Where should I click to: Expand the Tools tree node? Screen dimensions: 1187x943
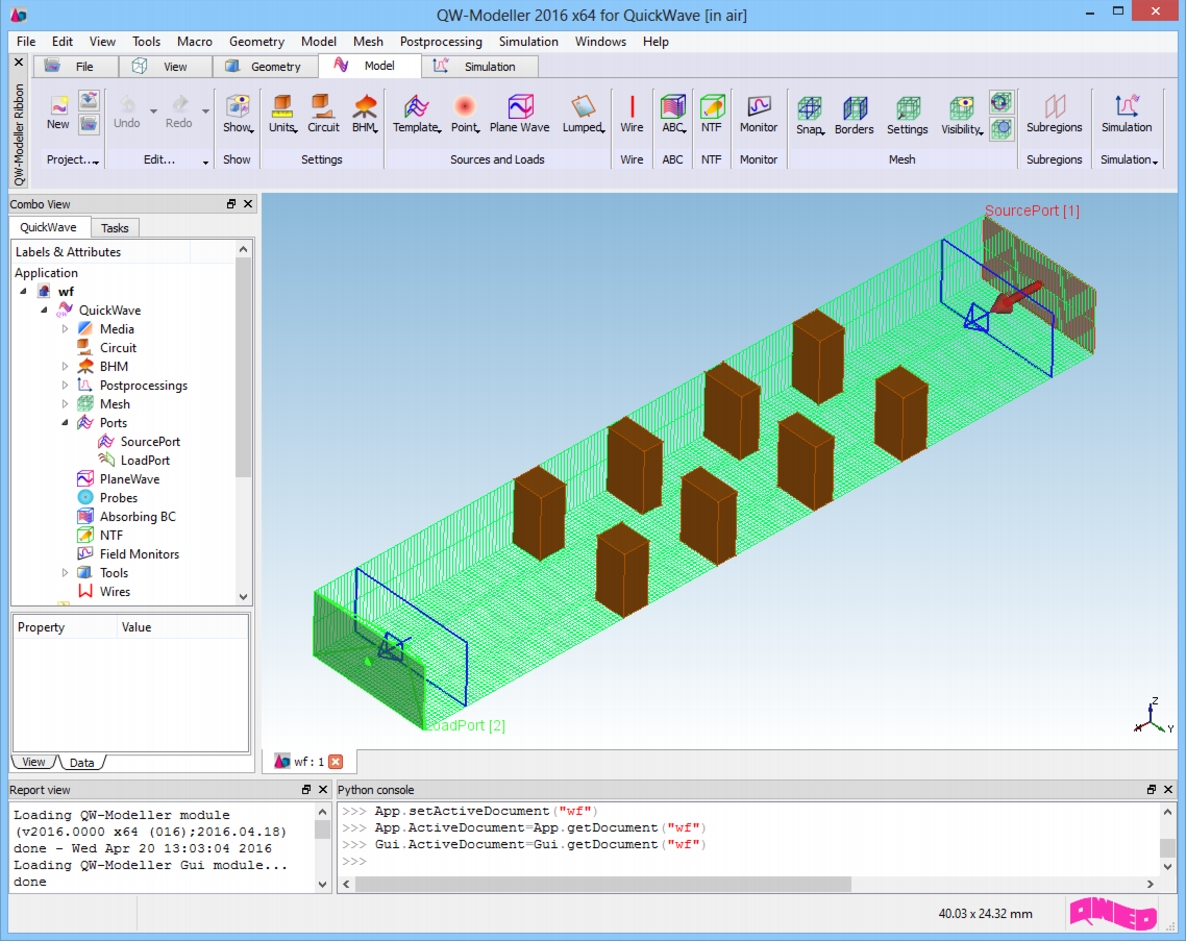click(64, 573)
